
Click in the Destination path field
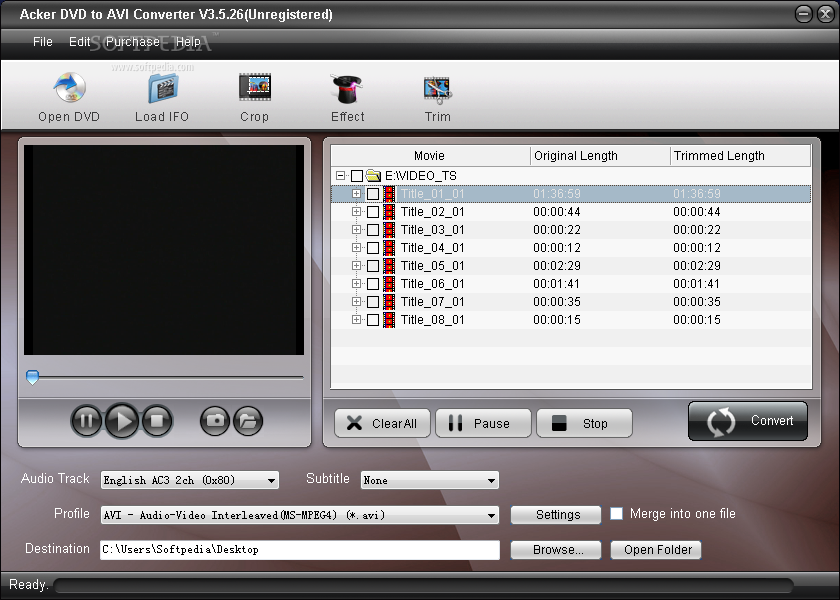point(300,550)
